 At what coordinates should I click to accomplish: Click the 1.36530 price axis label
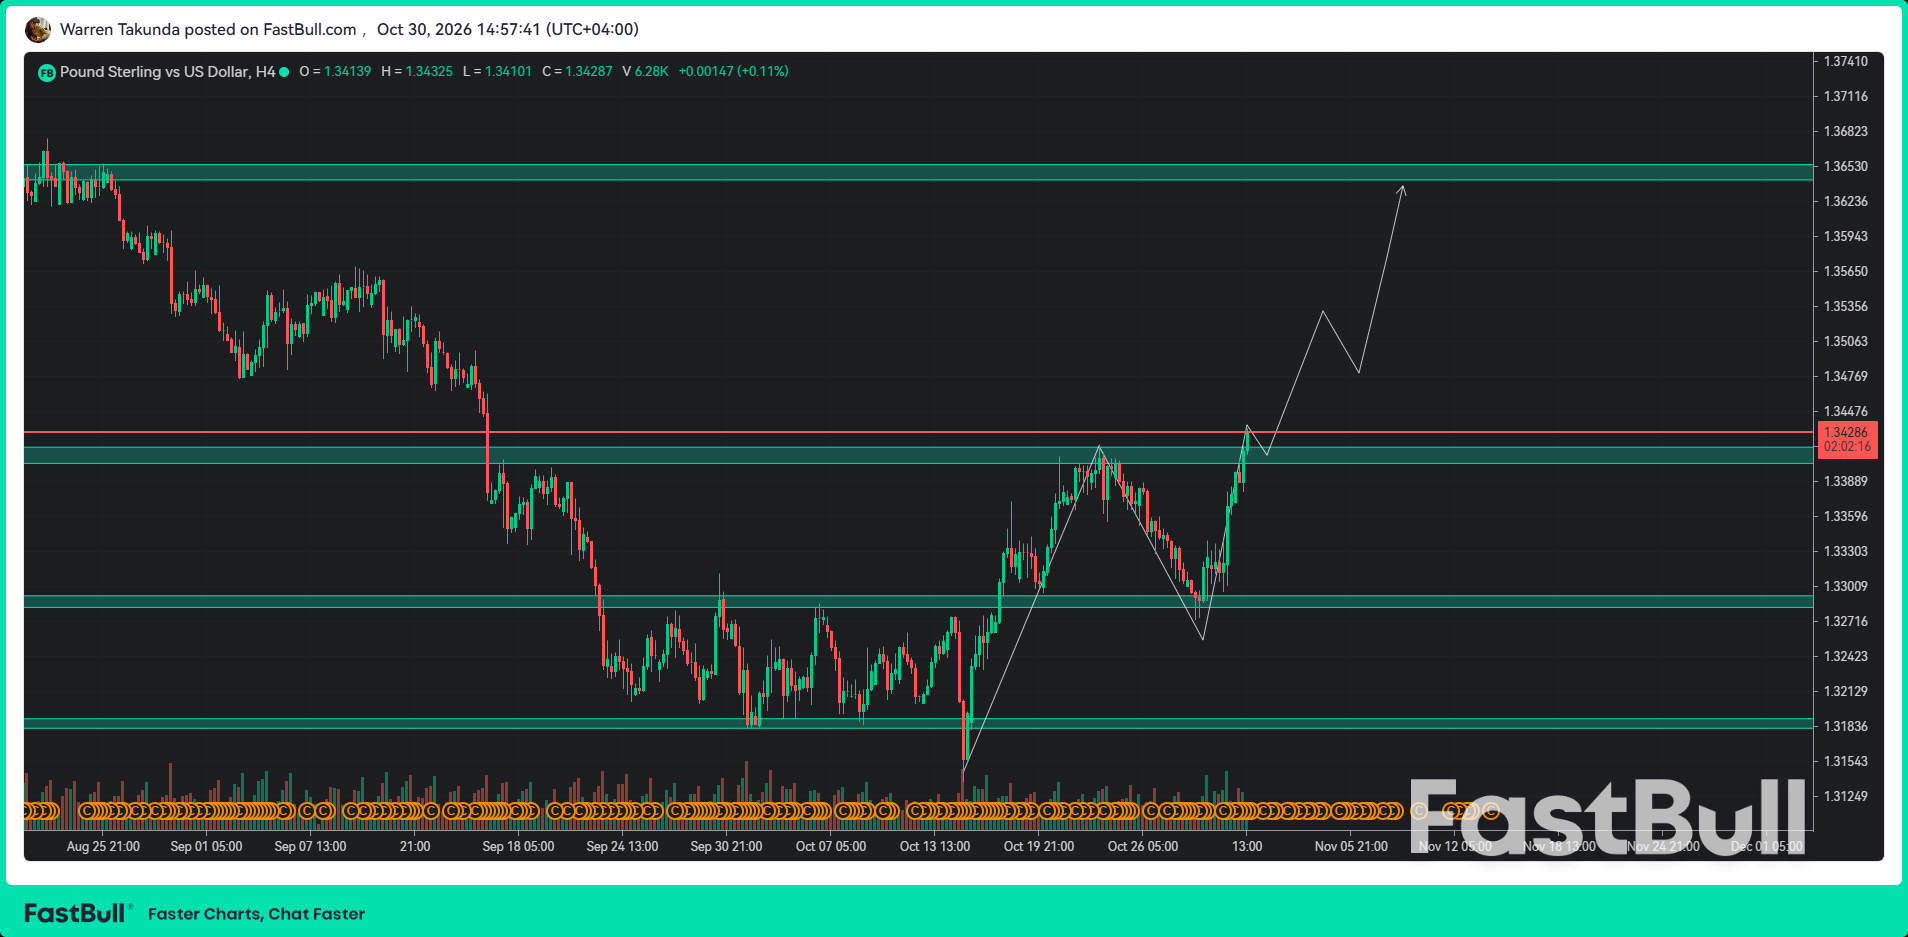[1846, 166]
